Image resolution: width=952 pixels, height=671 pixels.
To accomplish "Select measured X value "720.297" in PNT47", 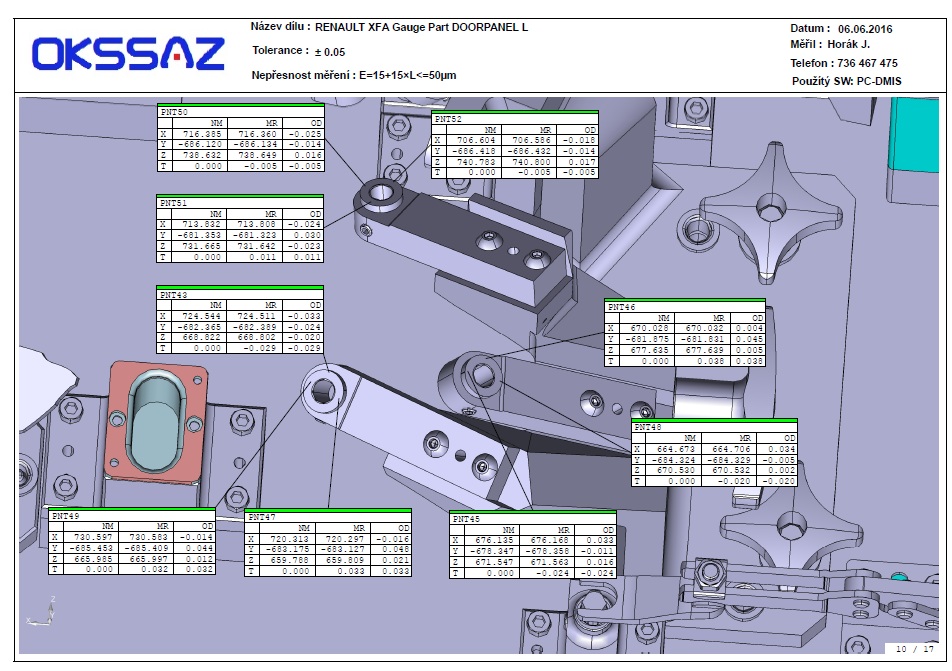I will coord(345,539).
